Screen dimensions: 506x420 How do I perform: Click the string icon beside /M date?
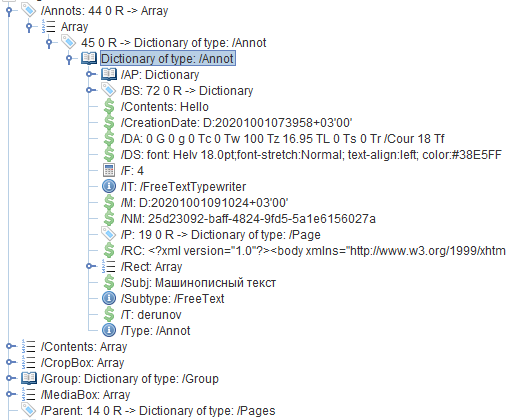109,203
